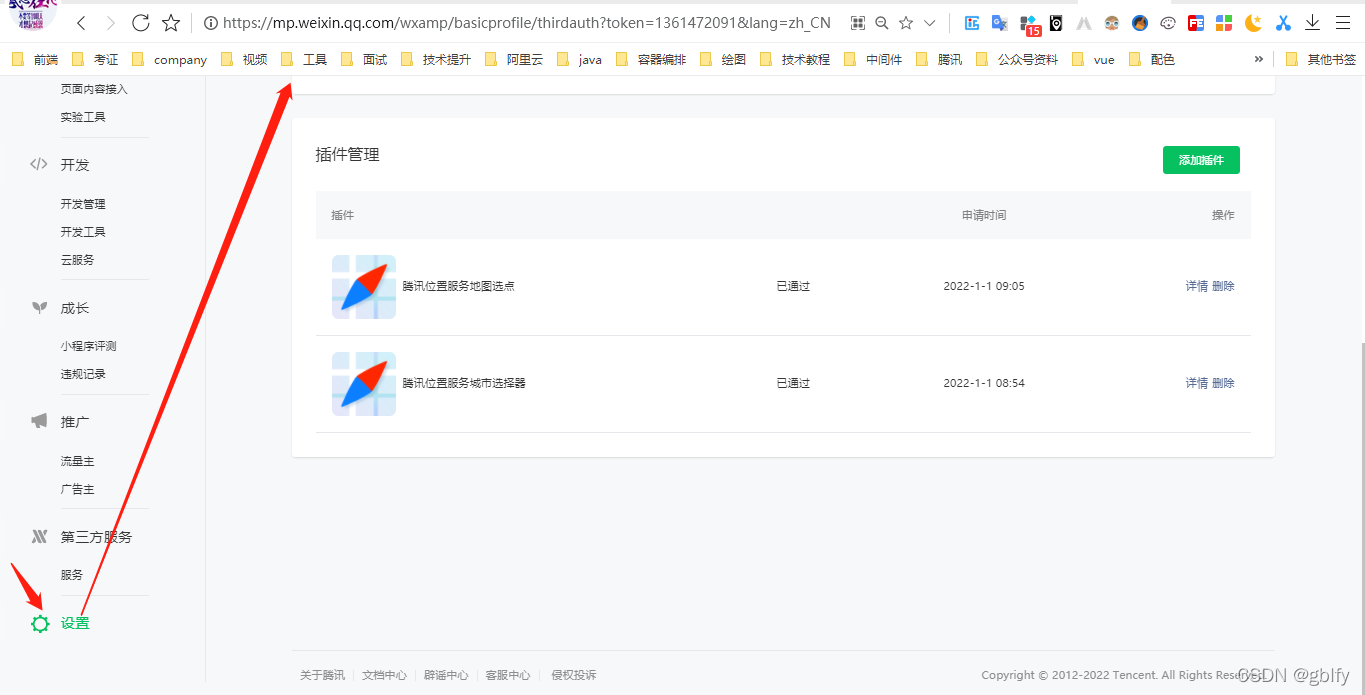
Task: Open 云服务 in the sidebar
Action: [77, 260]
